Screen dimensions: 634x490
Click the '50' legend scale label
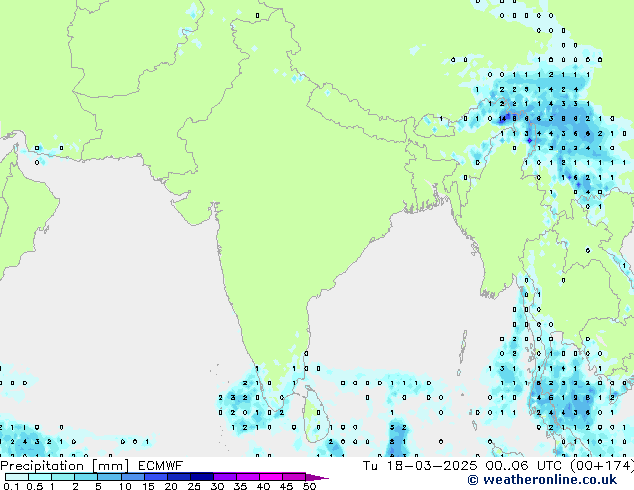tap(309, 486)
